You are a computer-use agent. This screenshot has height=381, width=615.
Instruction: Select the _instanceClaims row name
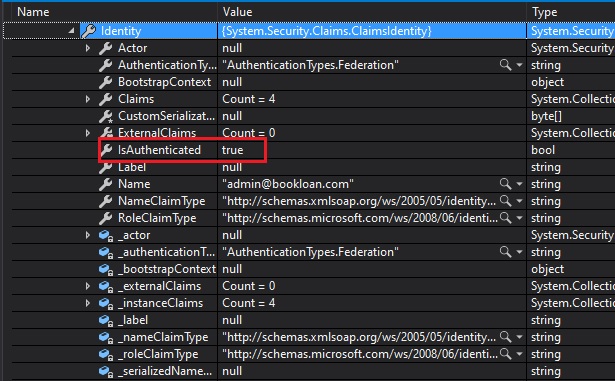tap(161, 303)
